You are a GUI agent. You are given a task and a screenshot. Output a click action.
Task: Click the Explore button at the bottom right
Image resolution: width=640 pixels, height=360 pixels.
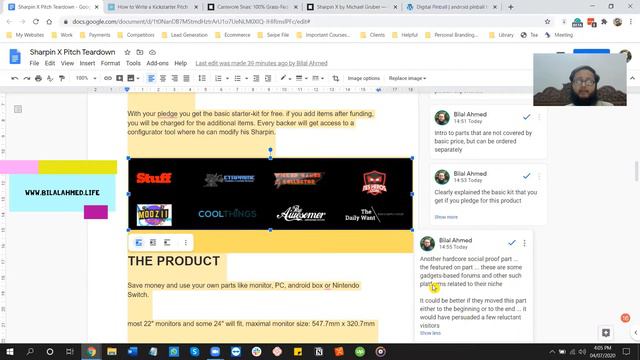(x=606, y=333)
